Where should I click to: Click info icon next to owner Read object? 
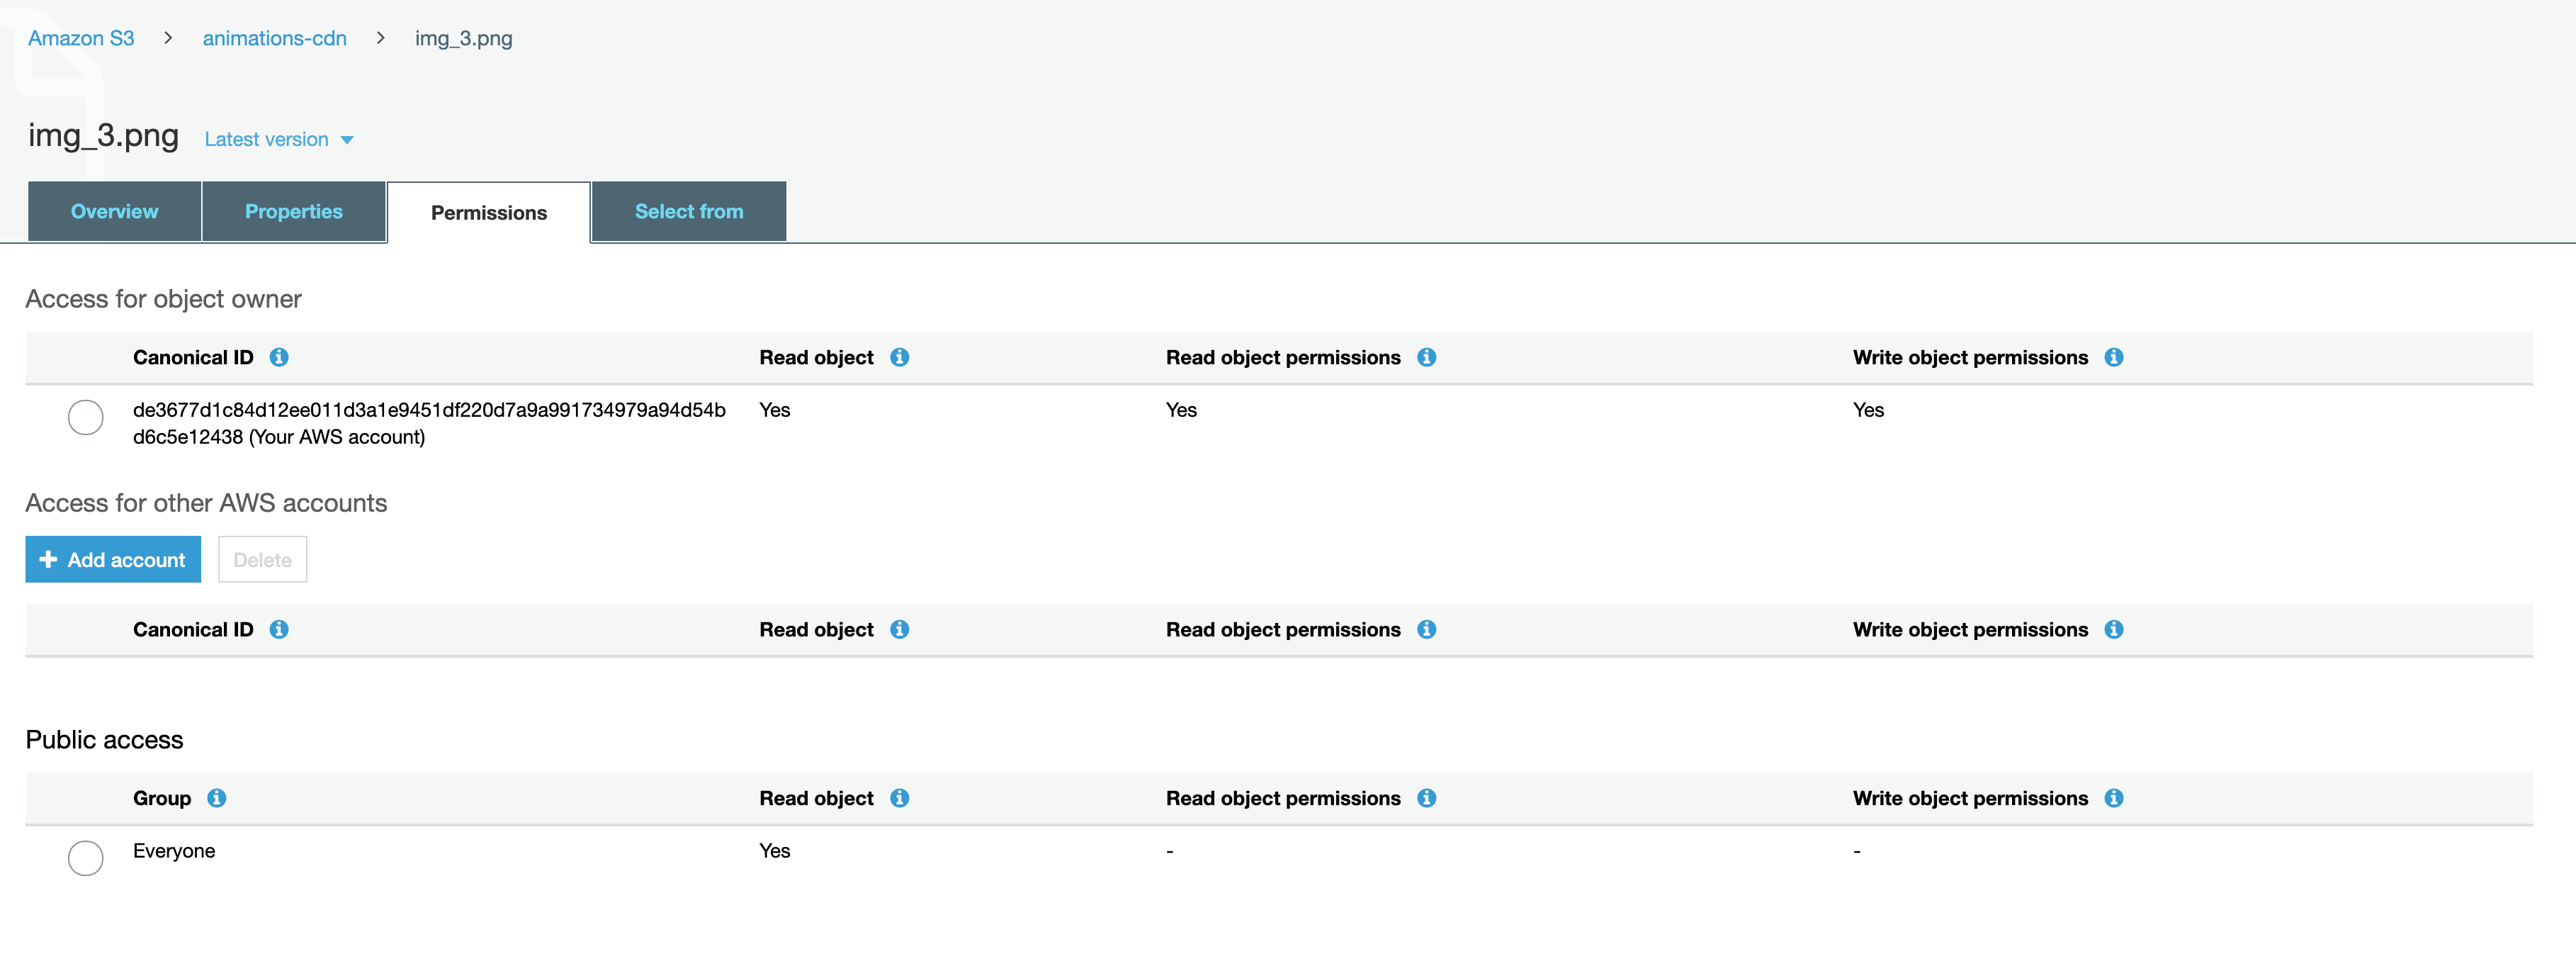click(x=899, y=357)
